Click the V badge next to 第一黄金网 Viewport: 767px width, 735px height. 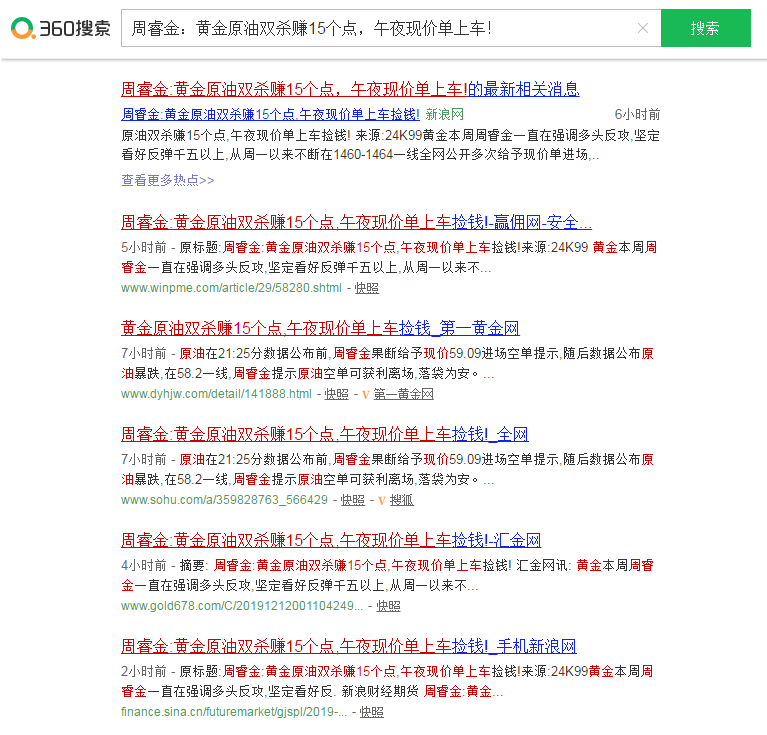coord(365,395)
